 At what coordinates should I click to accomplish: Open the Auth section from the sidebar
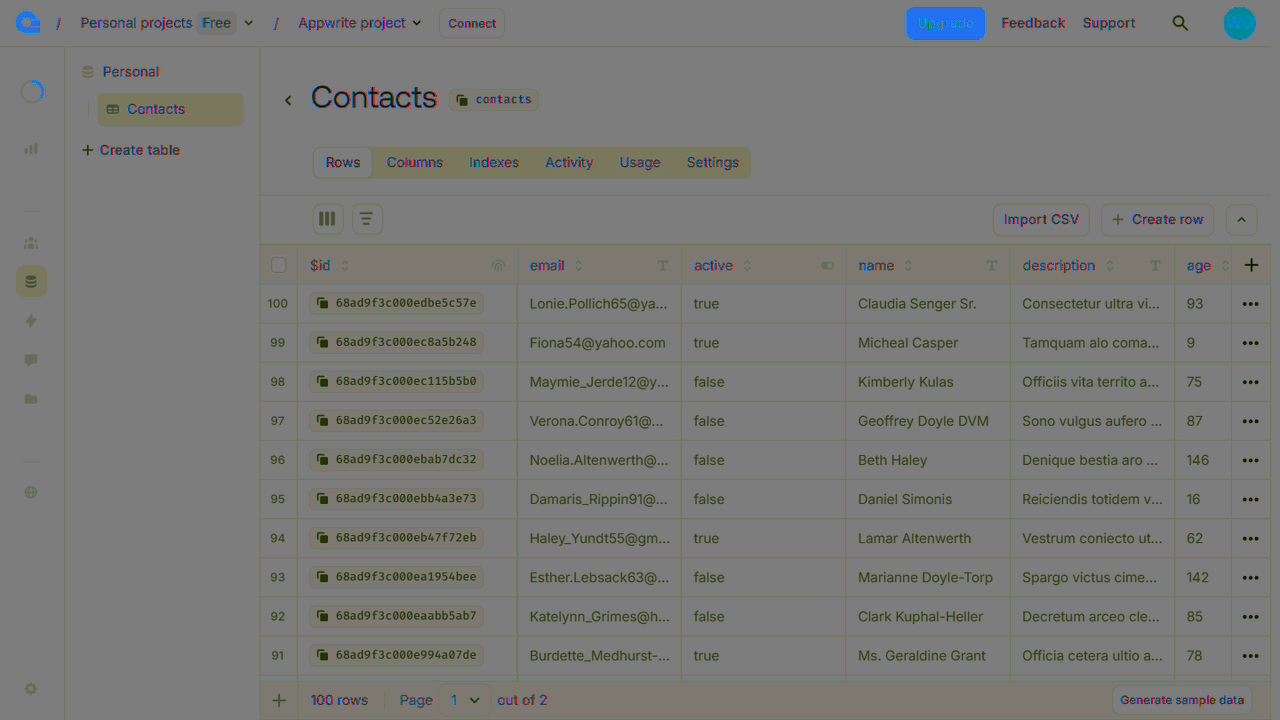tap(31, 243)
